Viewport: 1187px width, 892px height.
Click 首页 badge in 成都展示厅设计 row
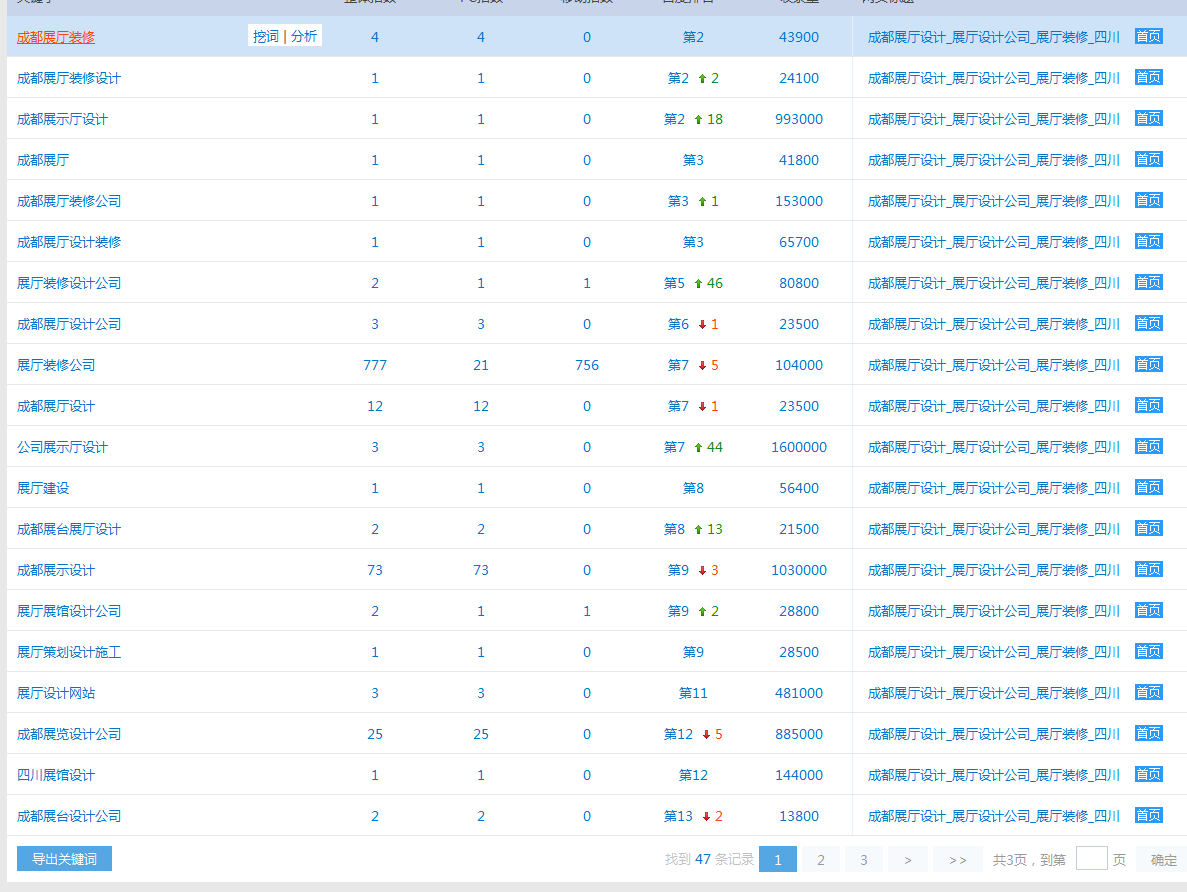point(1148,118)
